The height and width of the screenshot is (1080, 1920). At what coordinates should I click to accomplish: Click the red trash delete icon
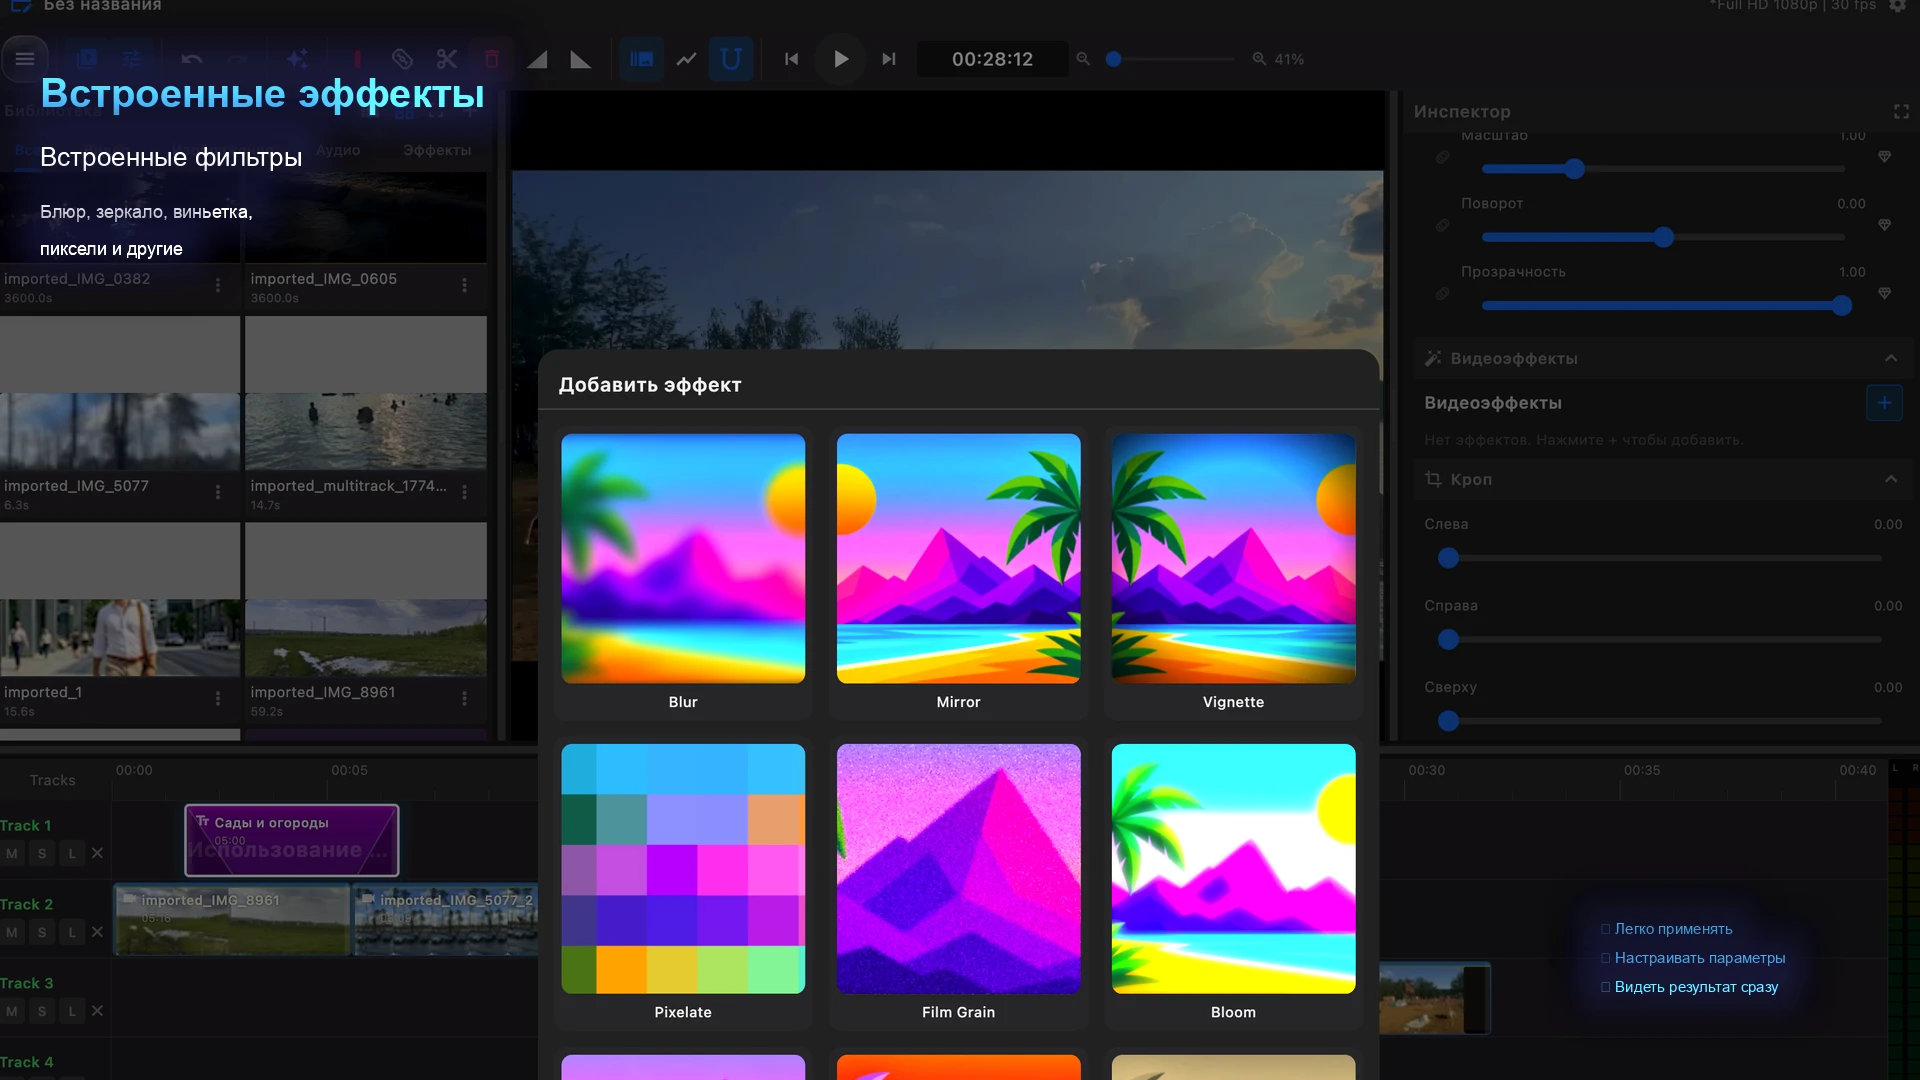point(492,59)
